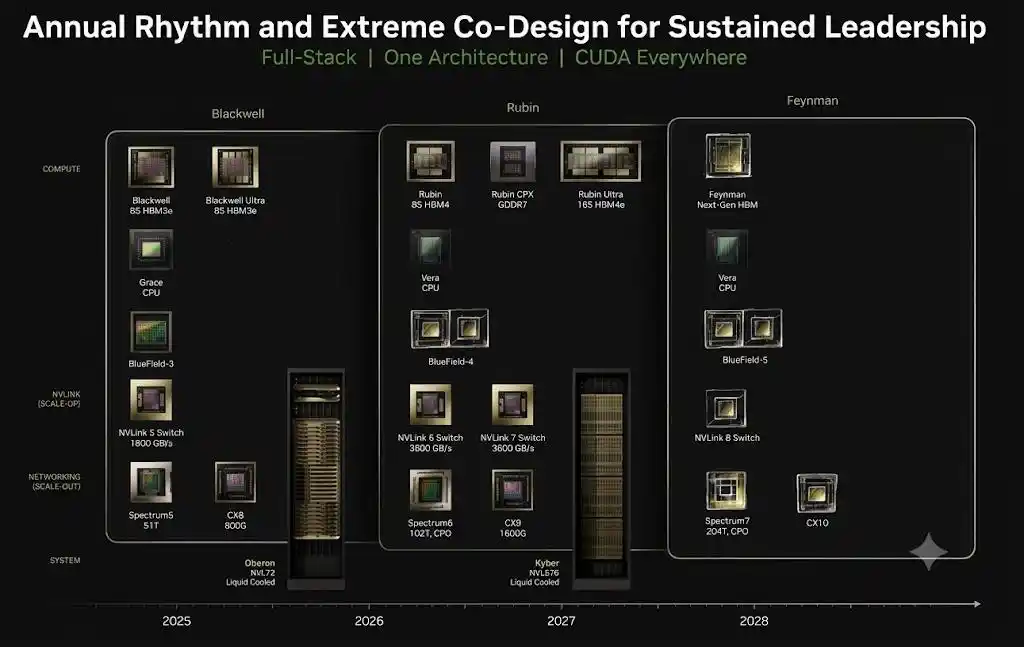The image size is (1024, 647).
Task: Select the CX10 chip image
Action: [817, 493]
